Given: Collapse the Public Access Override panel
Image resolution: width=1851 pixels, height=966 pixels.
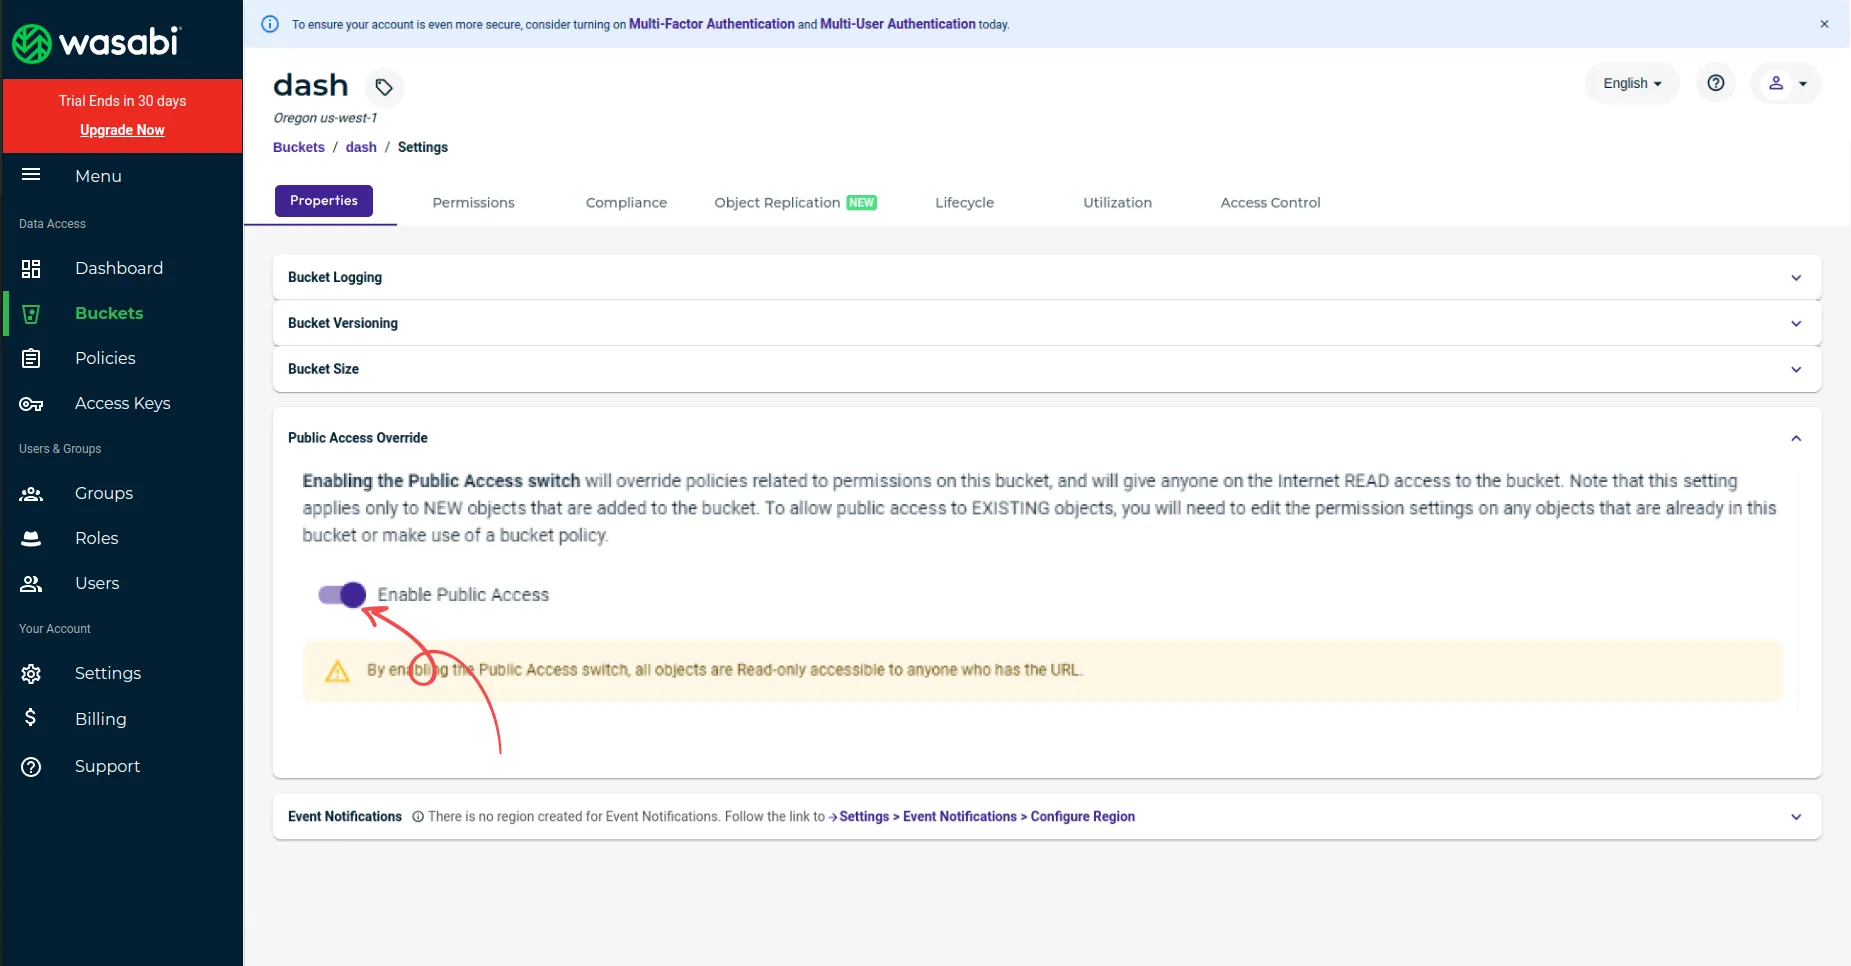Looking at the screenshot, I should coord(1796,438).
